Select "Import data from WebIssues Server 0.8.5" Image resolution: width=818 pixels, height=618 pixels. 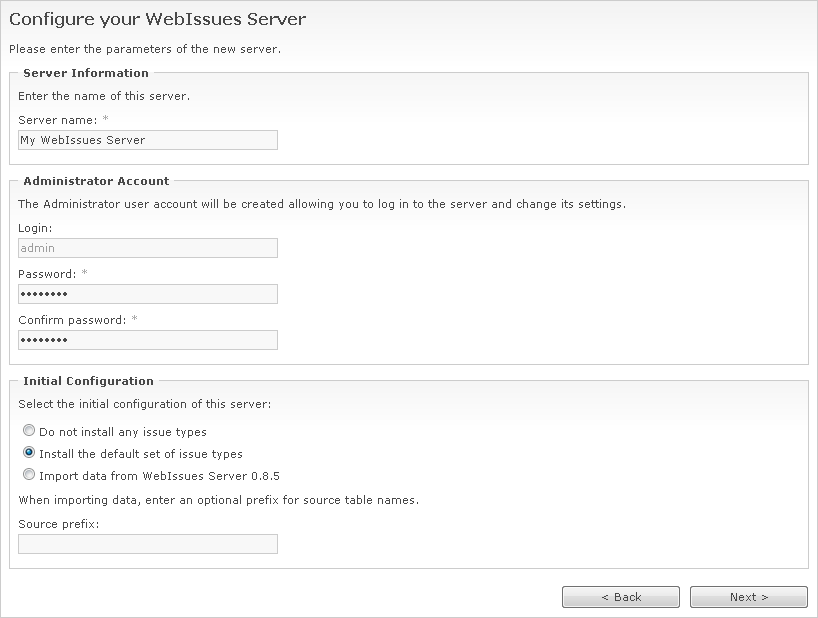point(30,475)
